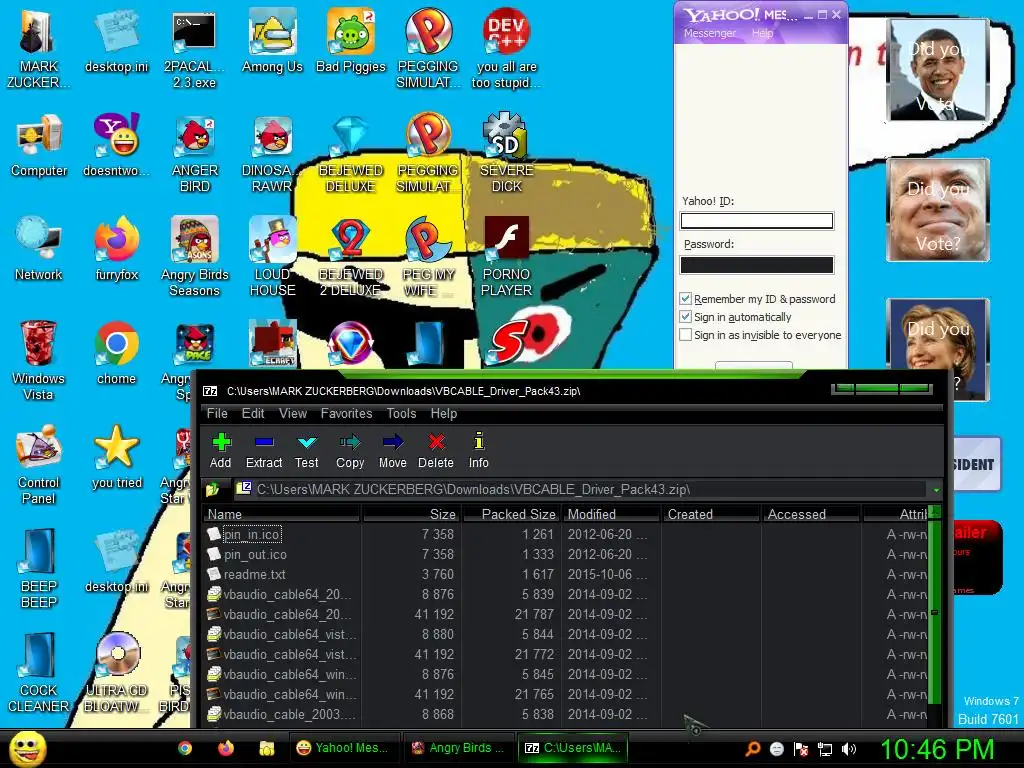The height and width of the screenshot is (768, 1024).
Task: Click the 7-Zip file list vertical scrollbar
Action: pyautogui.click(x=935, y=614)
